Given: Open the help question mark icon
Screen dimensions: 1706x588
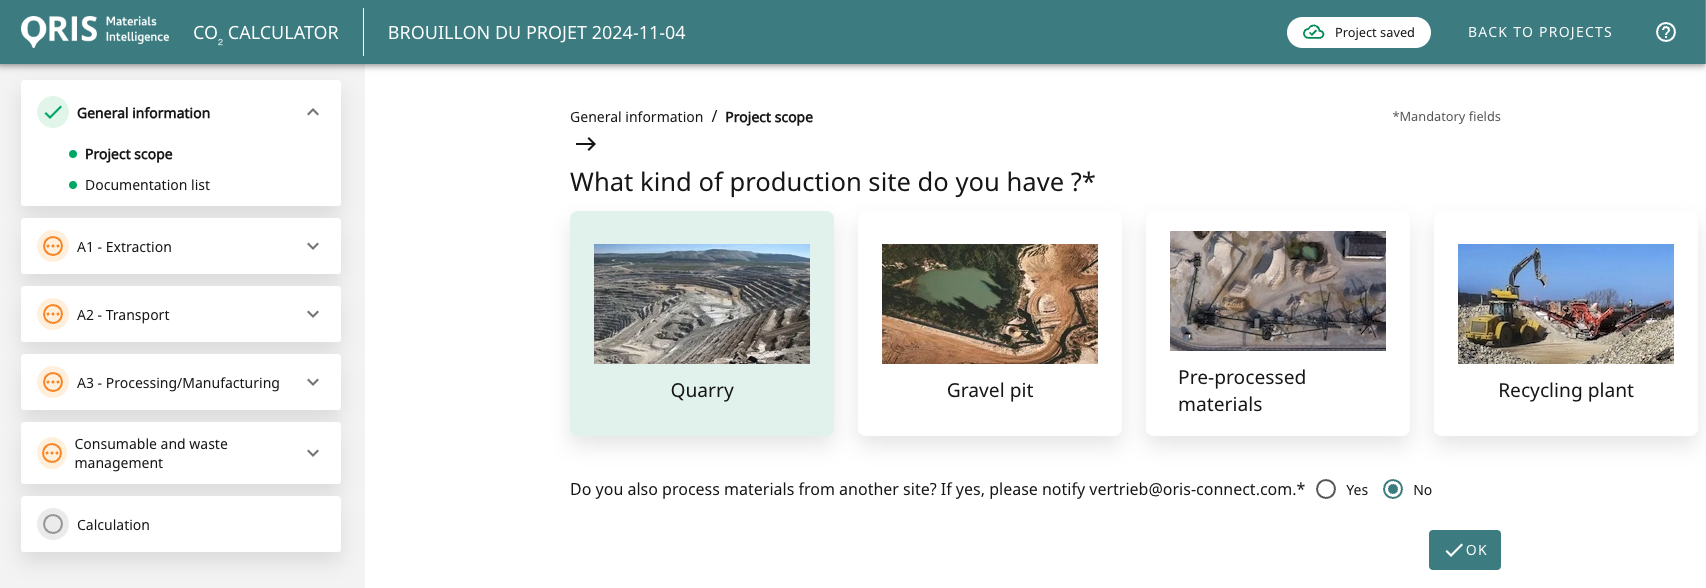Looking at the screenshot, I should [x=1665, y=32].
